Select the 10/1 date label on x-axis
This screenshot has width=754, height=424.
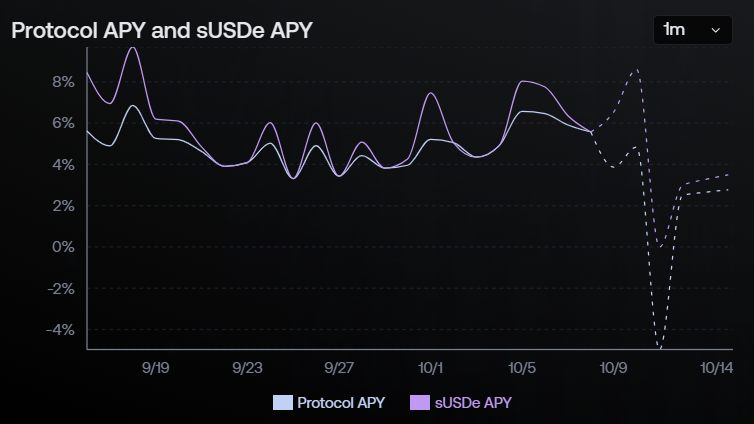431,367
